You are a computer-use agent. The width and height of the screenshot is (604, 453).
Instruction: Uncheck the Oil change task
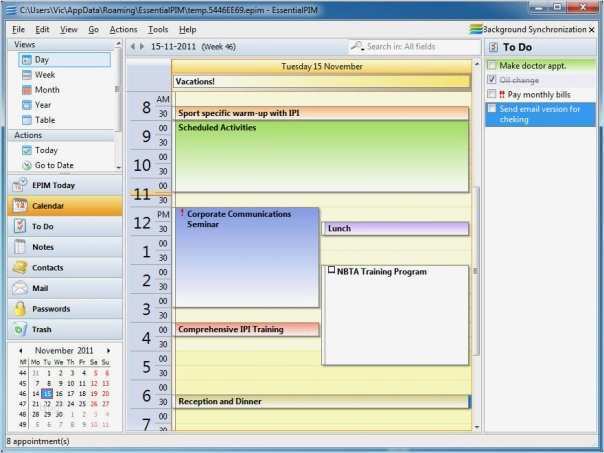(492, 79)
